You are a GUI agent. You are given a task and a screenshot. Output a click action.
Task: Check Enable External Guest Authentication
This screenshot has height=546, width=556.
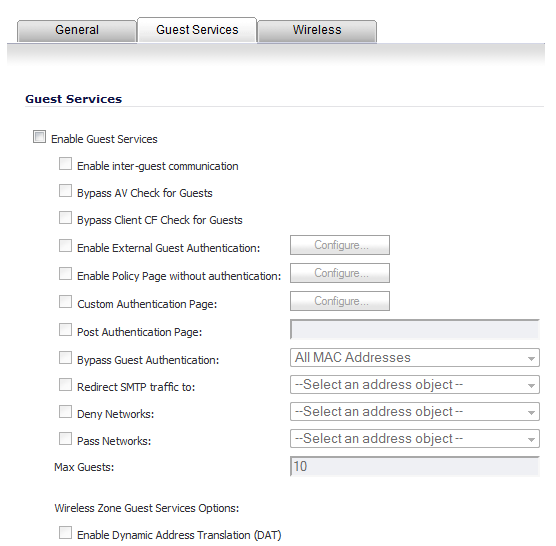(x=65, y=245)
